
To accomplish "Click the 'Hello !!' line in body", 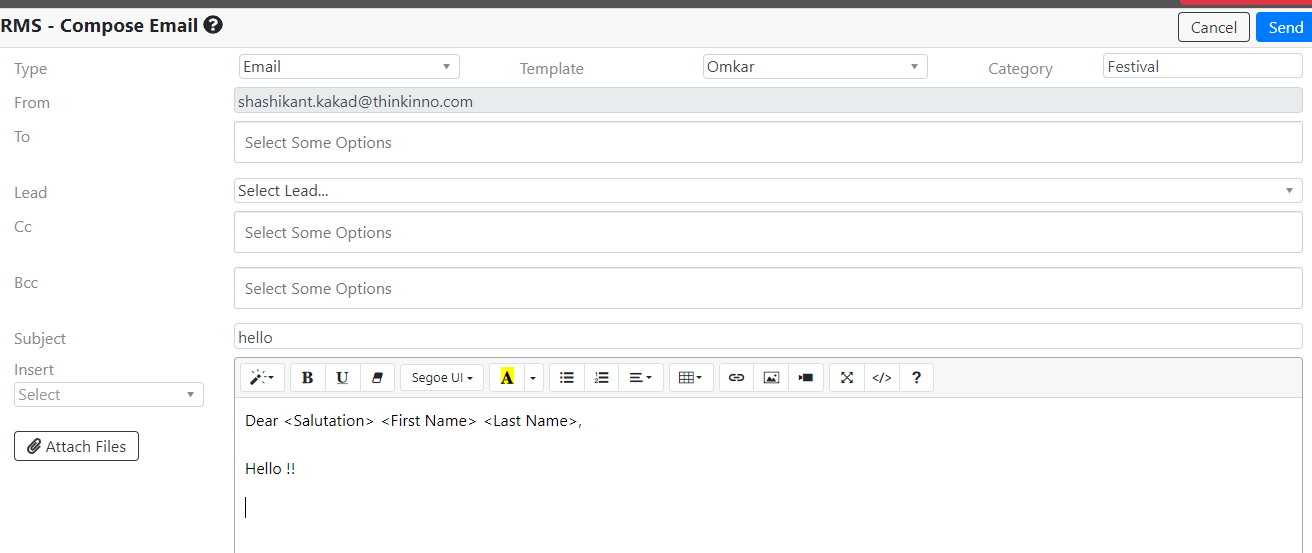I will click(270, 468).
